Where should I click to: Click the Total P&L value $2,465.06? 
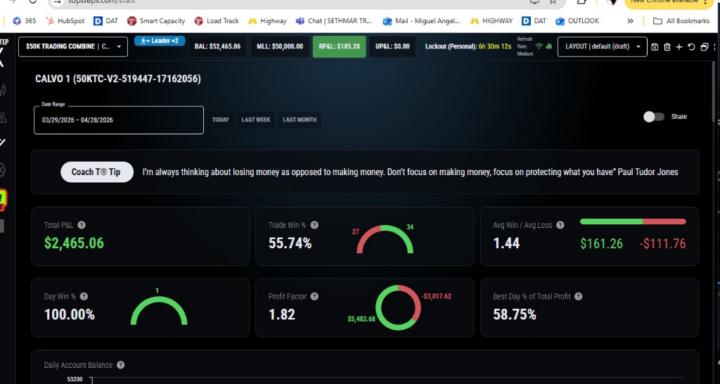pyautogui.click(x=74, y=243)
